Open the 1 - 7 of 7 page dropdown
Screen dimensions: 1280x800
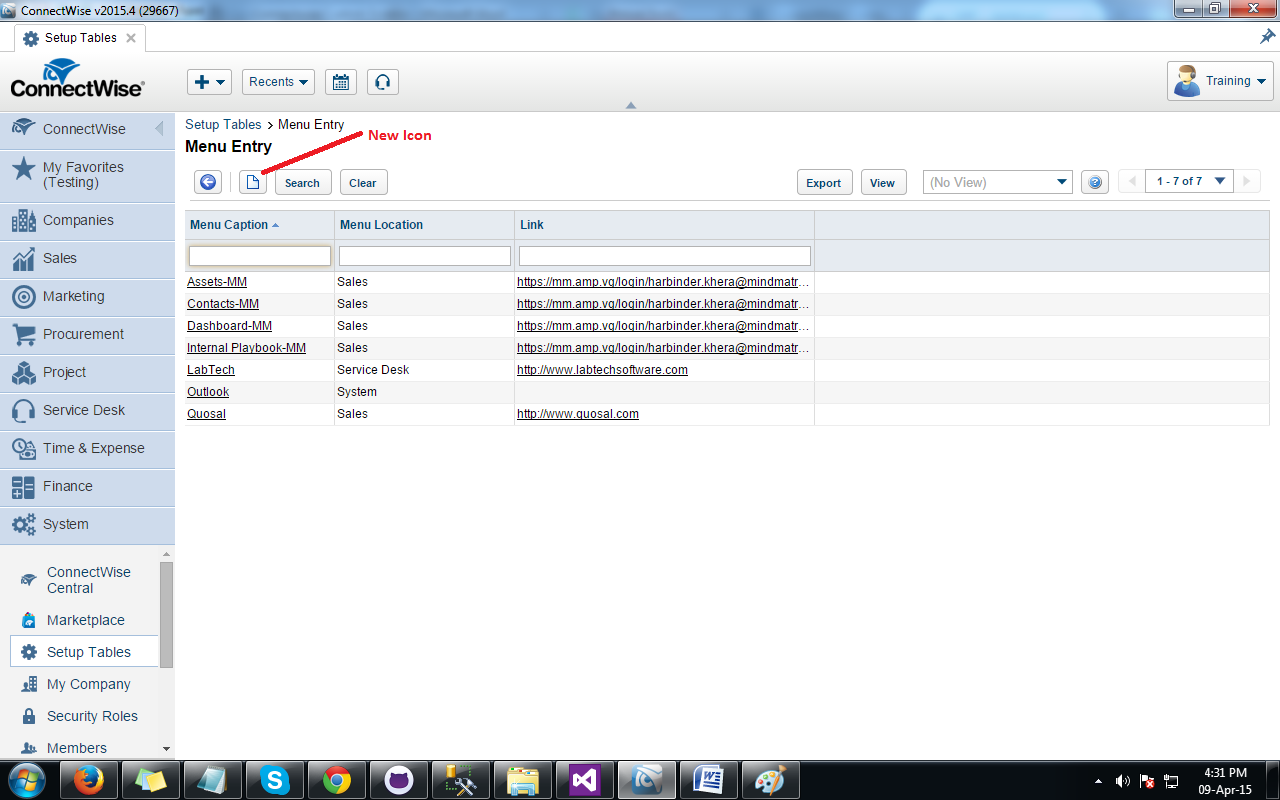pyautogui.click(x=1190, y=181)
